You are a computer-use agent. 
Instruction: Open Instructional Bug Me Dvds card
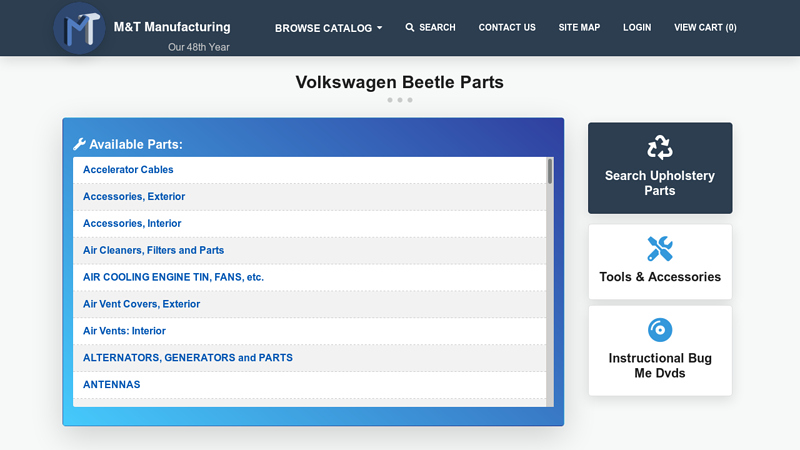click(x=660, y=351)
